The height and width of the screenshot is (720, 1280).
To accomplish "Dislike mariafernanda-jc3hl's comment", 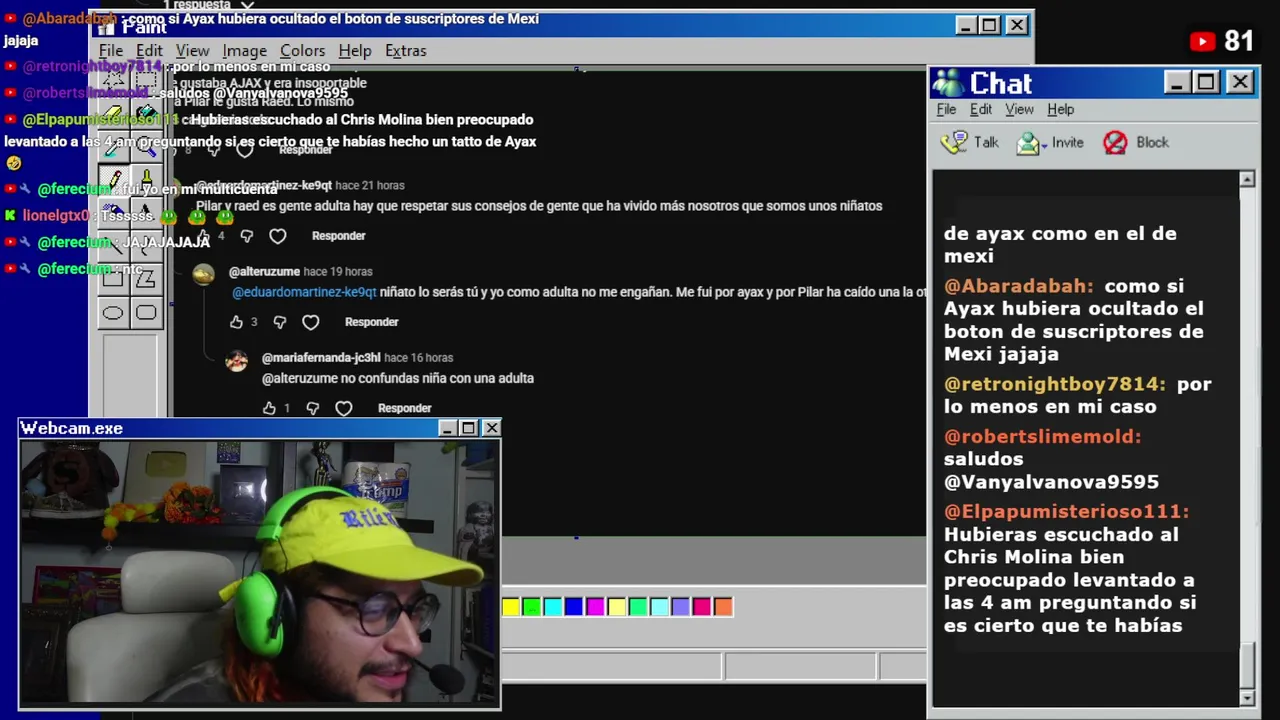I will [312, 408].
